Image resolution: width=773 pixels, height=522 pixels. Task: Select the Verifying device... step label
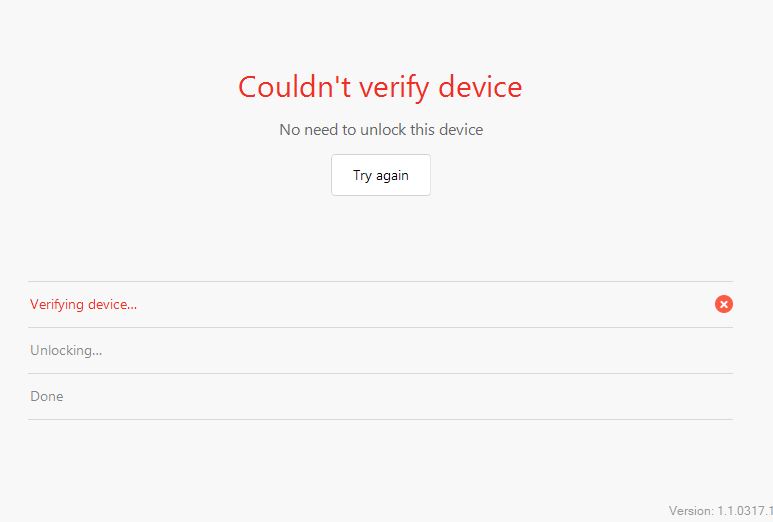tap(83, 304)
